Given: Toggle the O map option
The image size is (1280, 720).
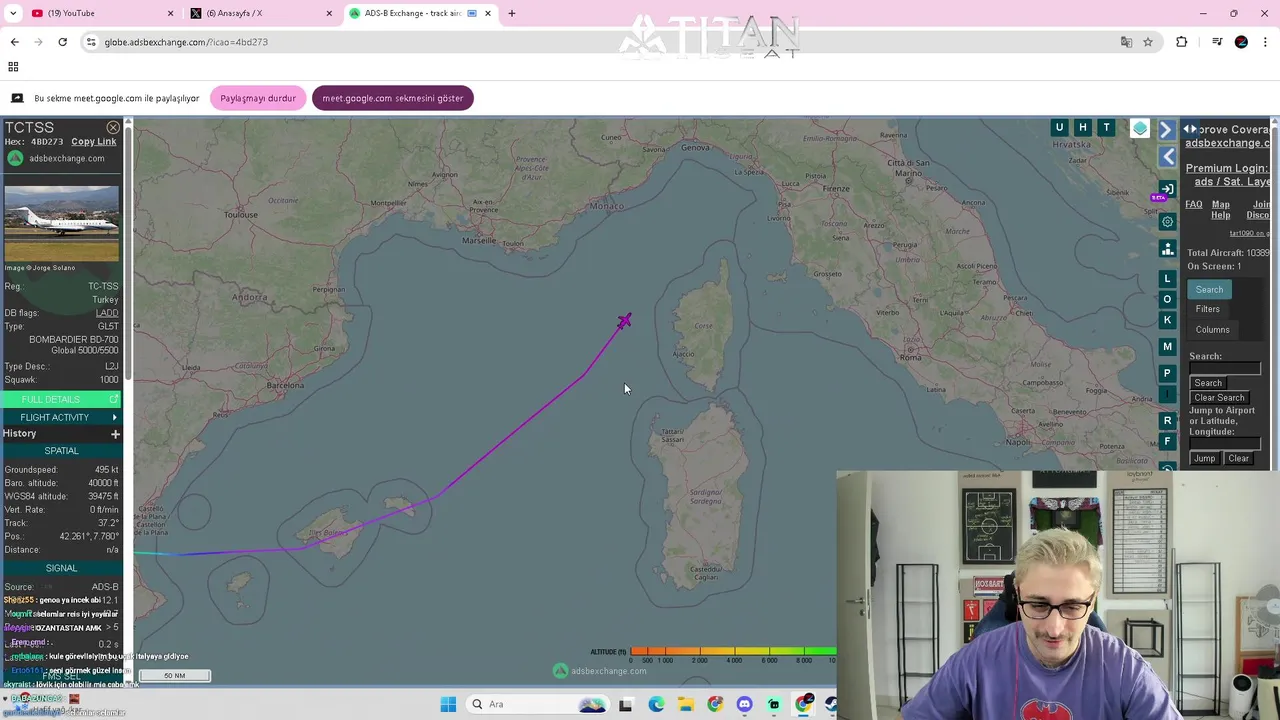Looking at the screenshot, I should pyautogui.click(x=1167, y=299).
